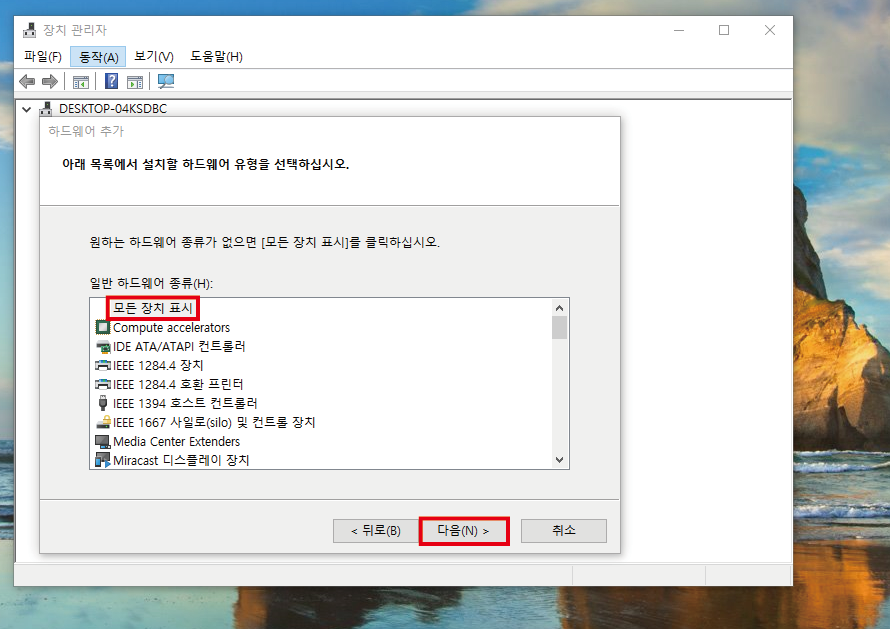This screenshot has height=629, width=890.
Task: Open the 동작(A) menu
Action: pos(98,57)
